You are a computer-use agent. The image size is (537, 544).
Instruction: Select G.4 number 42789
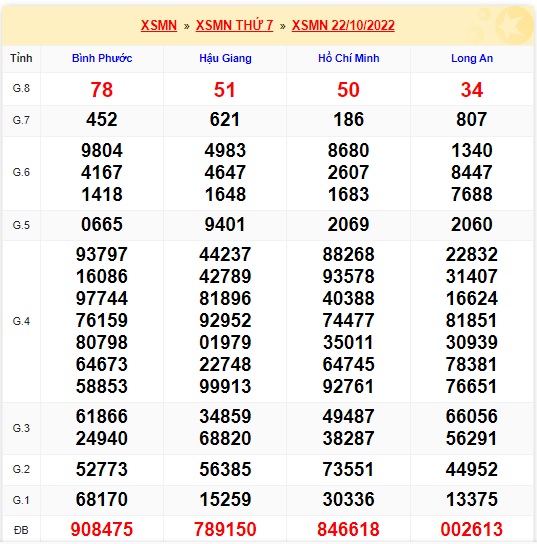225,277
